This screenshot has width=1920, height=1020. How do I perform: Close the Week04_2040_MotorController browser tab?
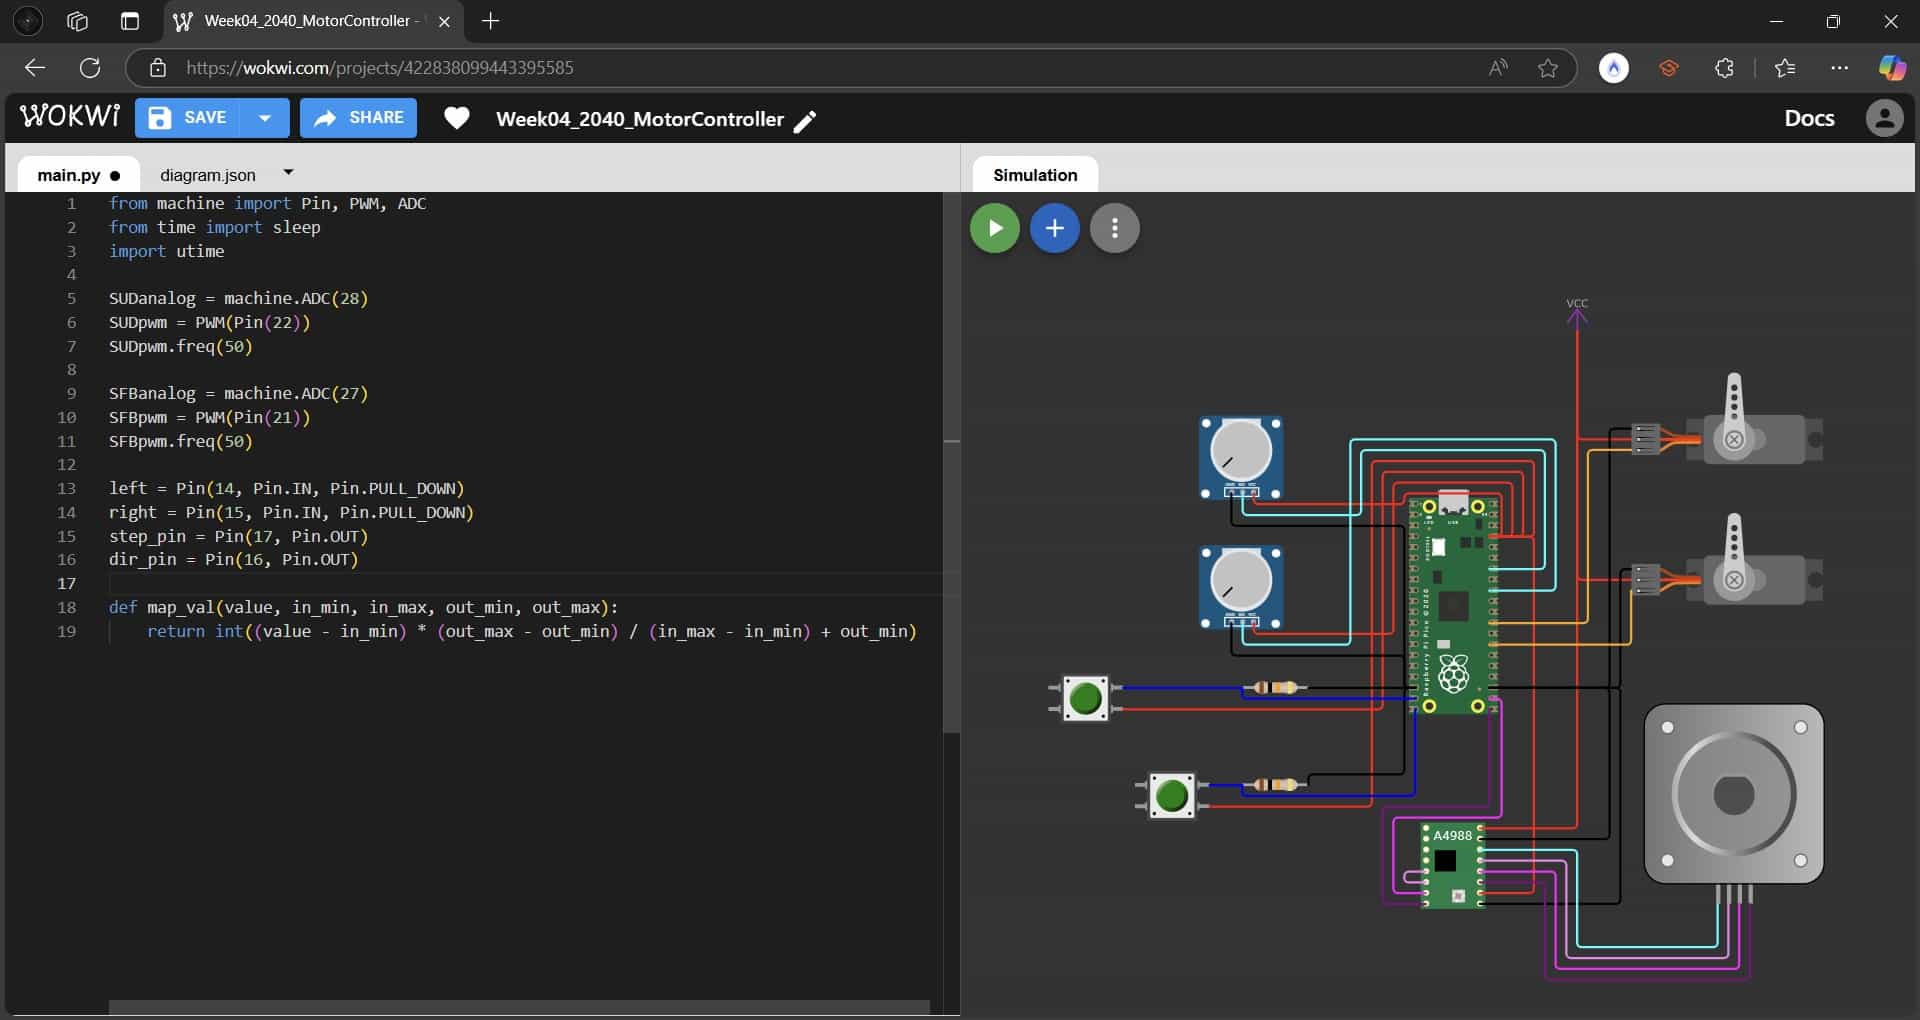[444, 21]
